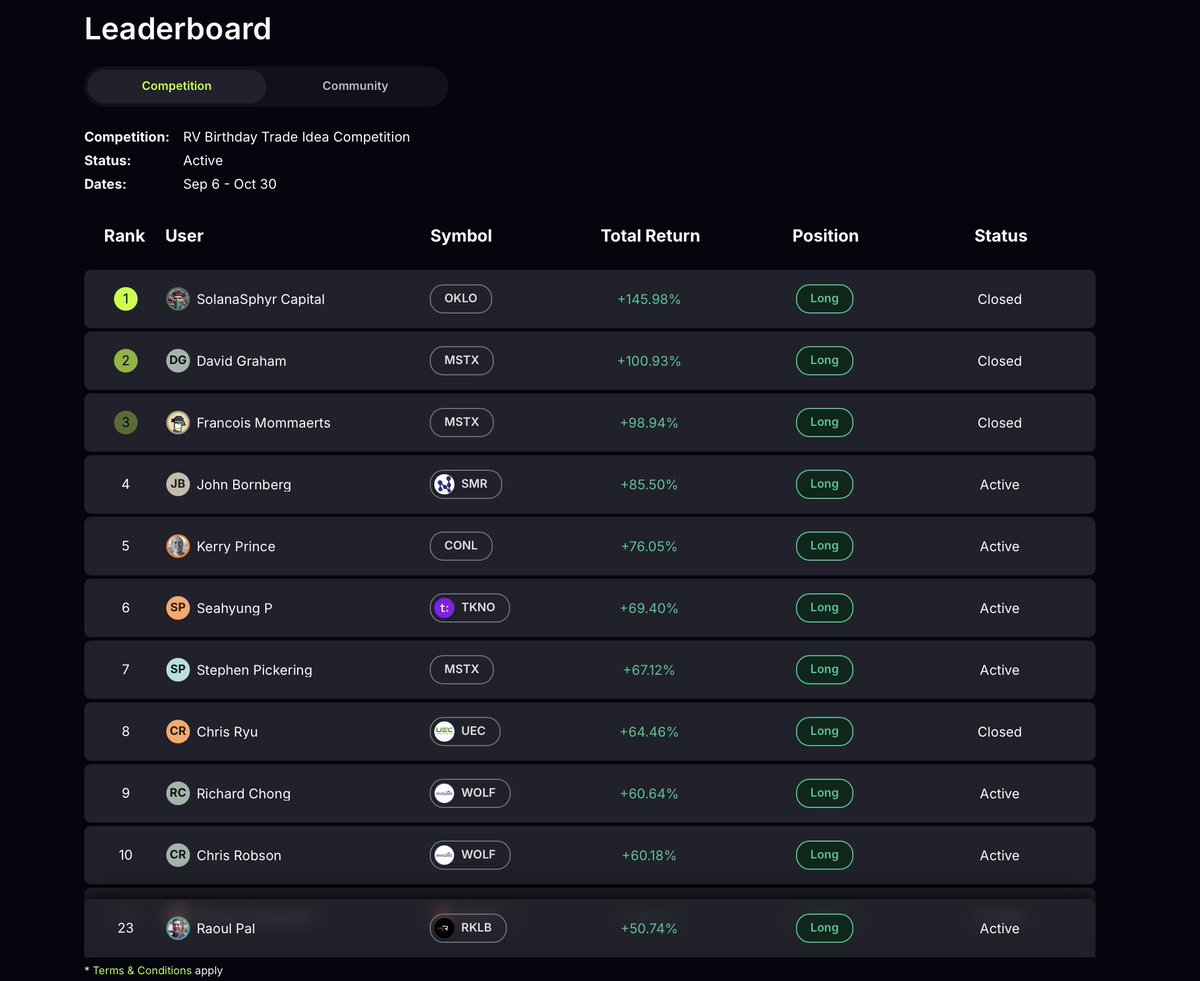Select the user name Francois Mommaerts

(x=263, y=423)
